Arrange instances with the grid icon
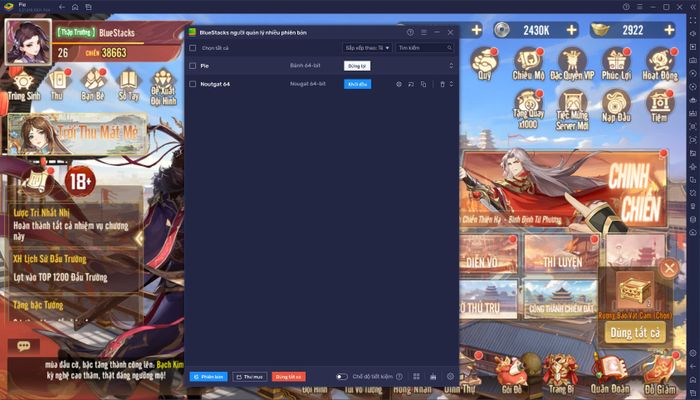The width and height of the screenshot is (700, 400). pos(416,377)
